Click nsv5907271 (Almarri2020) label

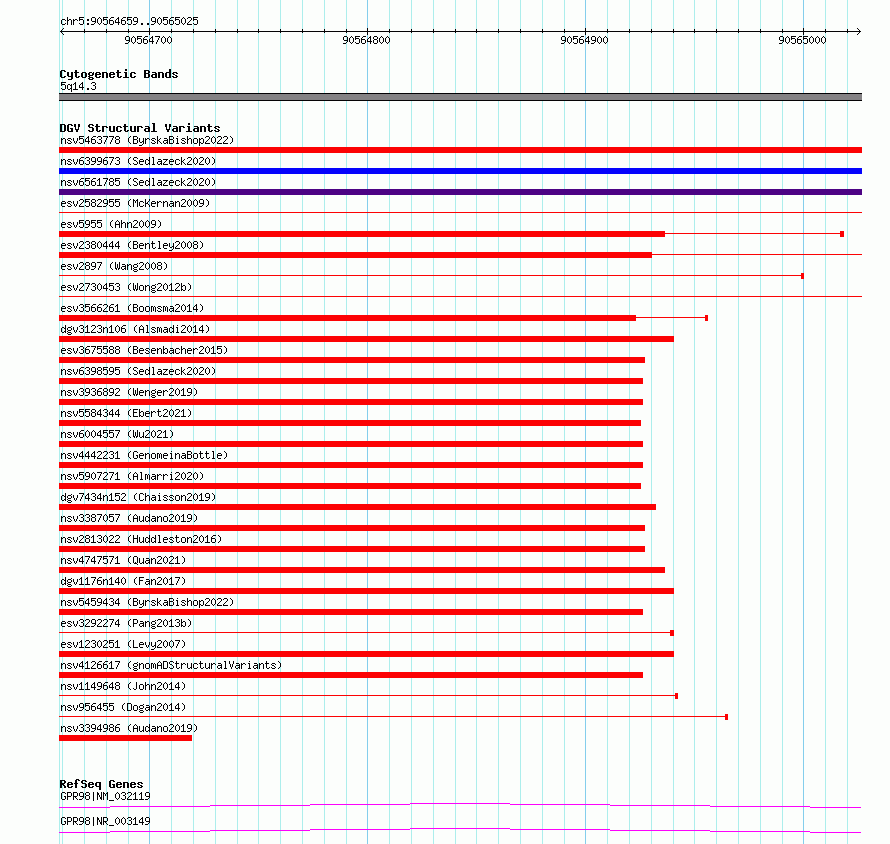click(132, 476)
